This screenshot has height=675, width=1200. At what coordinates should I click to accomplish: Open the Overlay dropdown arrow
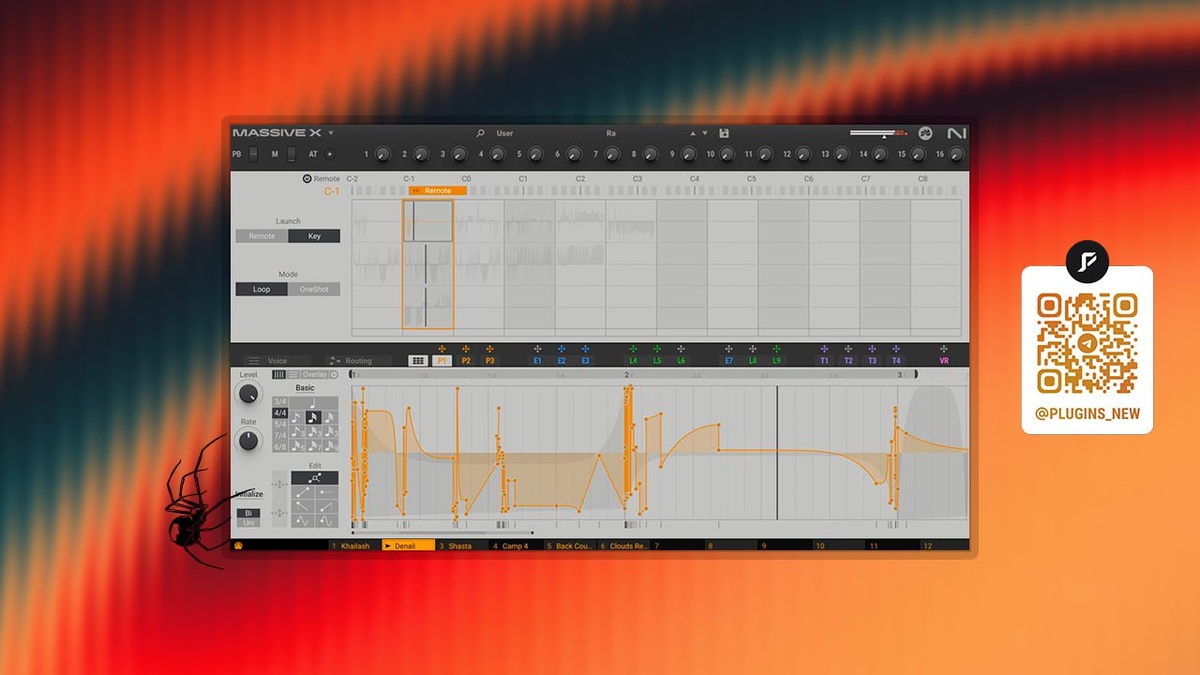(334, 374)
